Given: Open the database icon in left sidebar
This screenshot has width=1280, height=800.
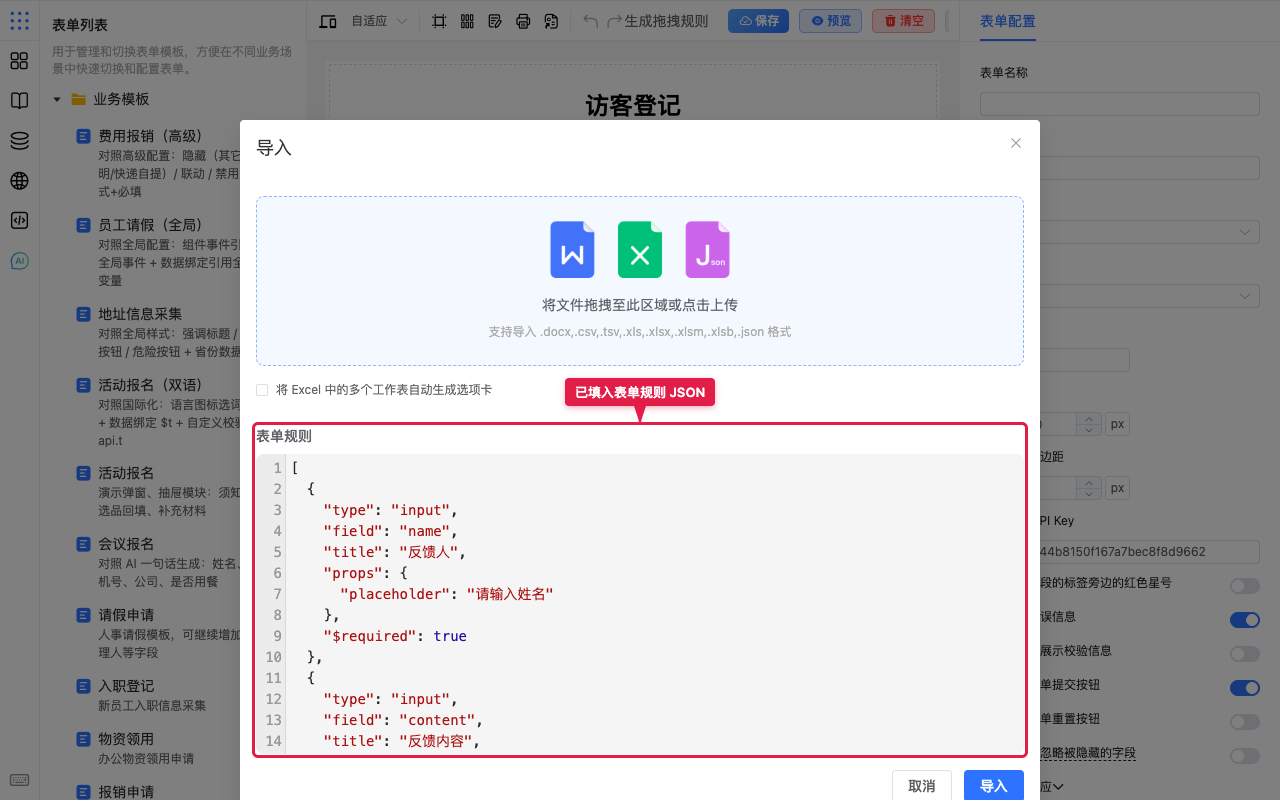Looking at the screenshot, I should [19, 141].
